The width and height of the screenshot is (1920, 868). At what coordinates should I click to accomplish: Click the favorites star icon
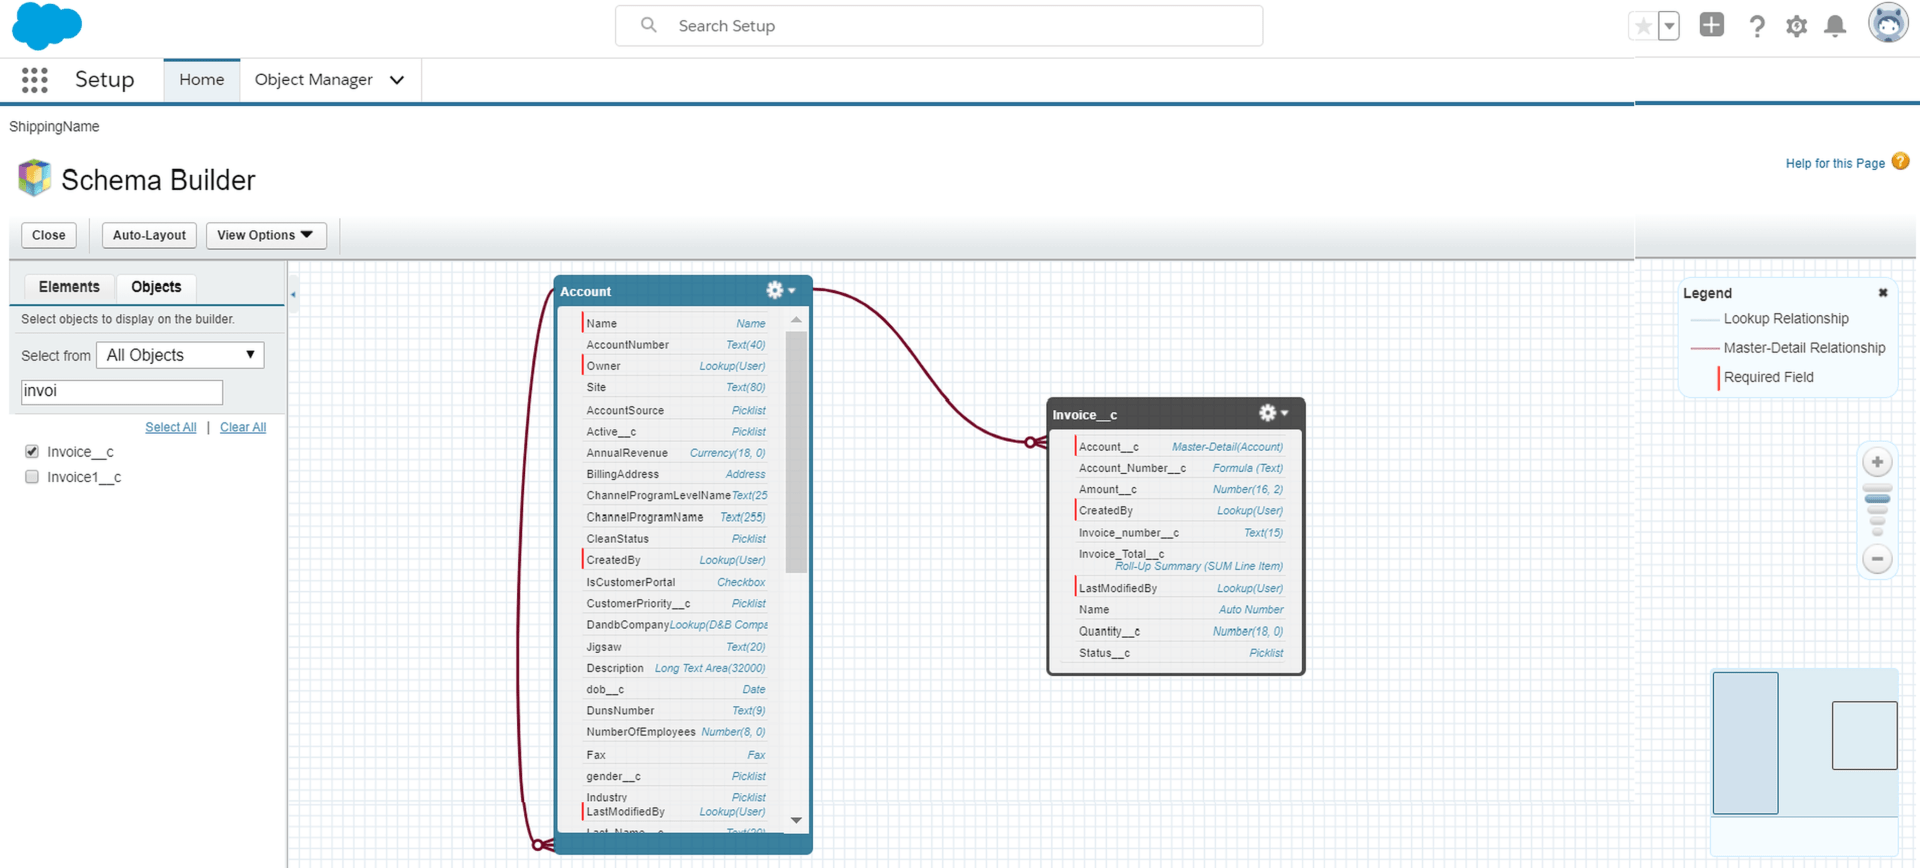1643,26
